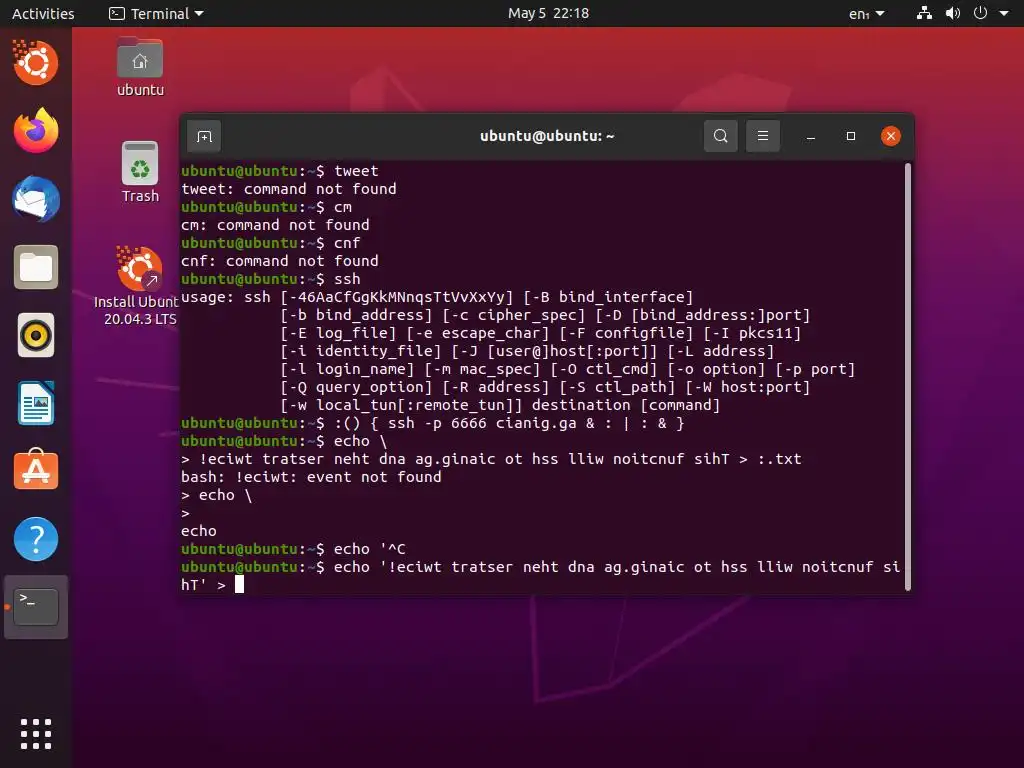Open Thunderbird mail from the dock

36,199
